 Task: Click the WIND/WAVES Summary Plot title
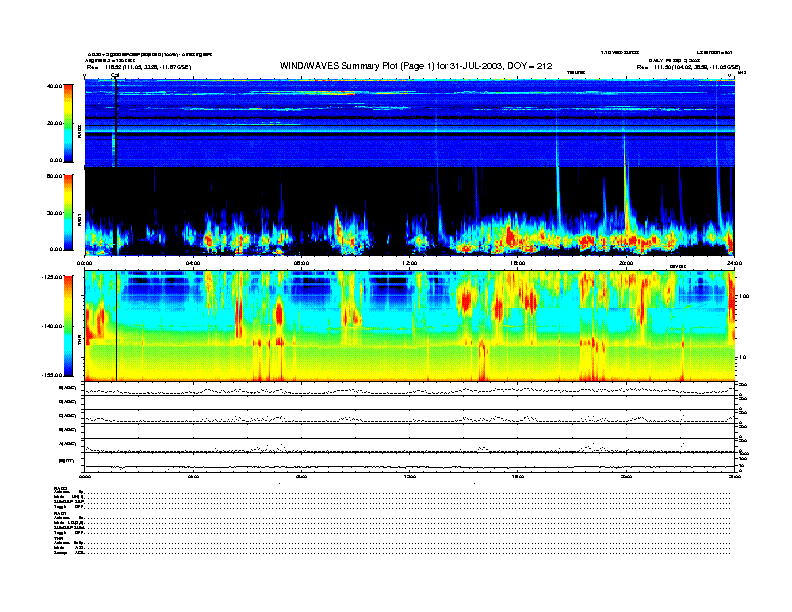pyautogui.click(x=416, y=66)
